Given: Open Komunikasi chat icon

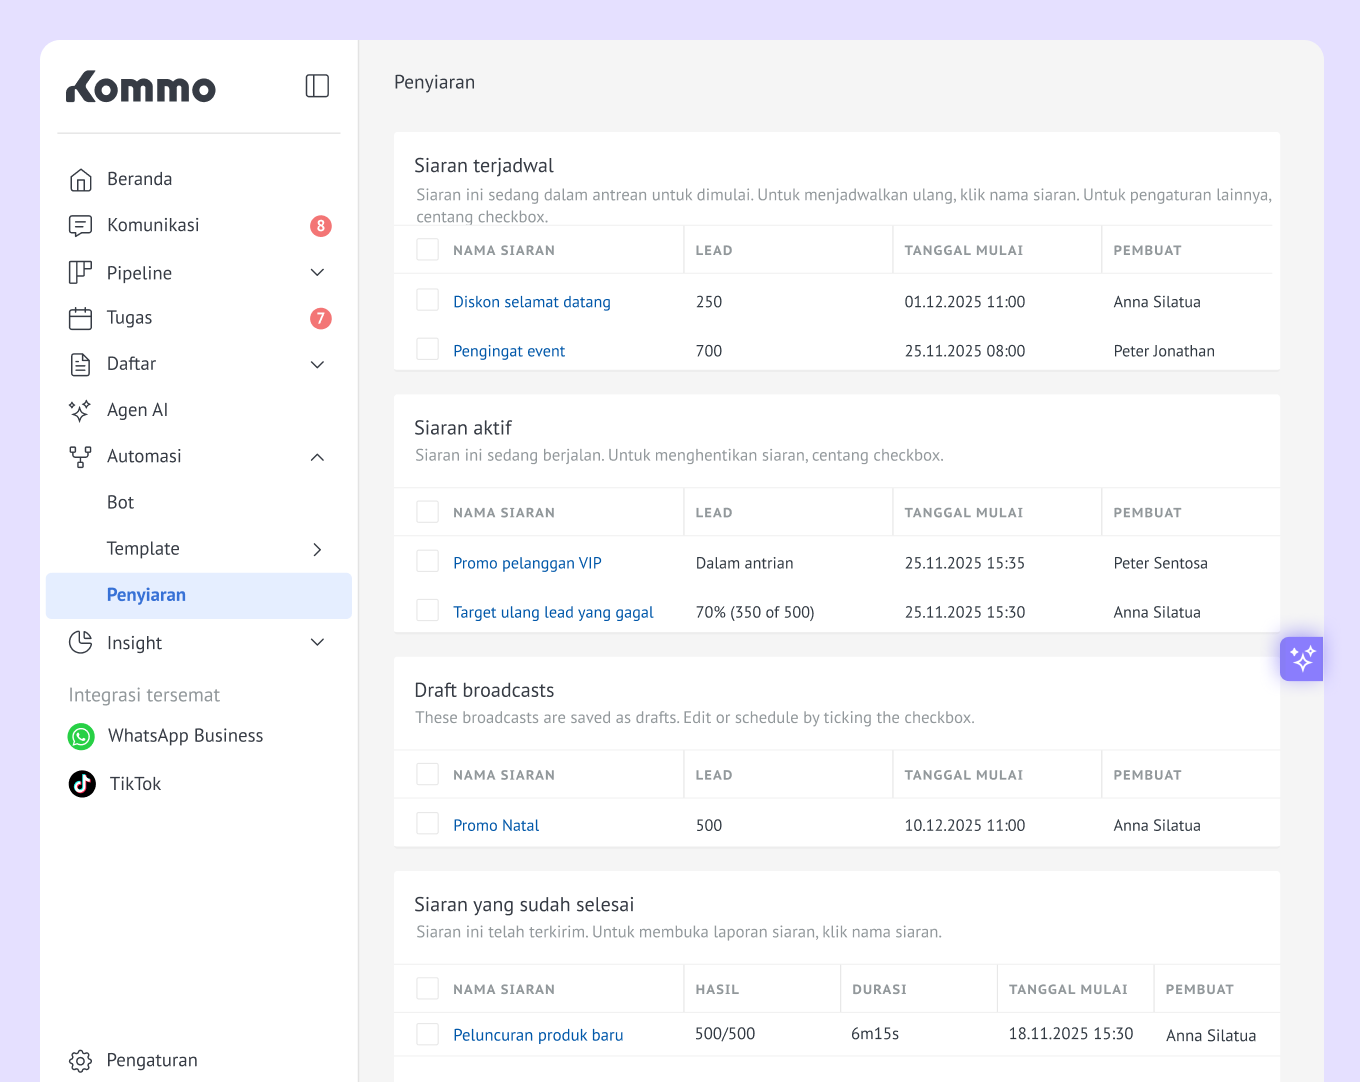Looking at the screenshot, I should (x=80, y=226).
